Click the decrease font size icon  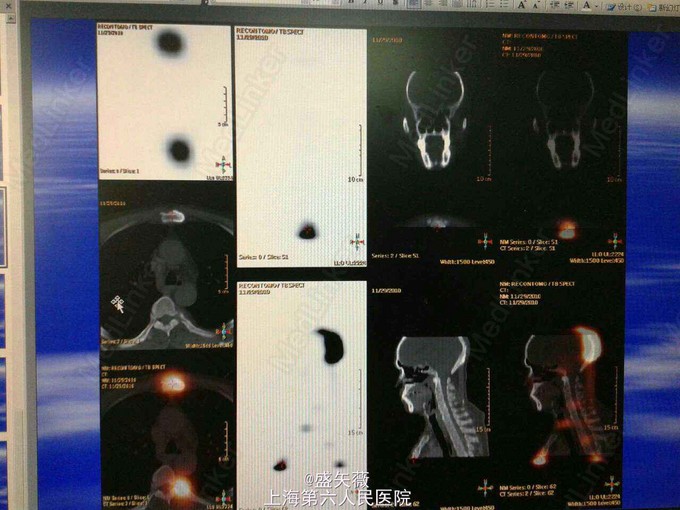[x=536, y=6]
